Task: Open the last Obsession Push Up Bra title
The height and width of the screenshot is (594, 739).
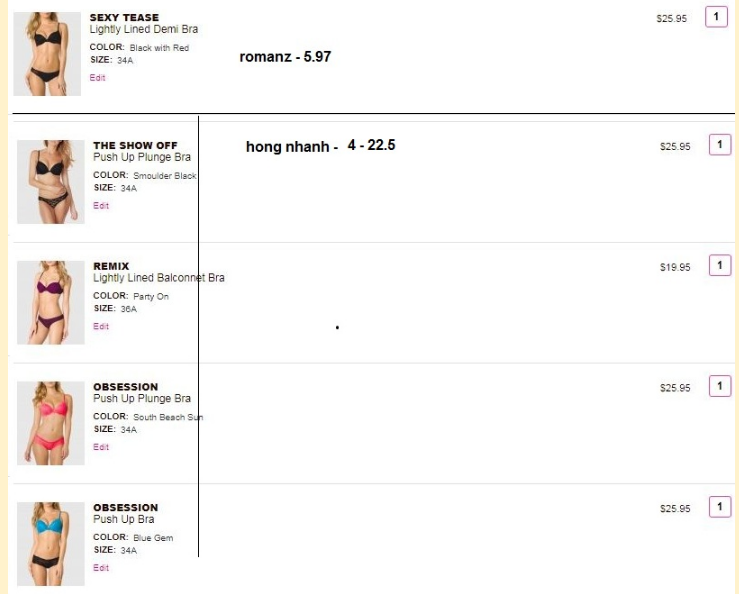Action: (126, 508)
